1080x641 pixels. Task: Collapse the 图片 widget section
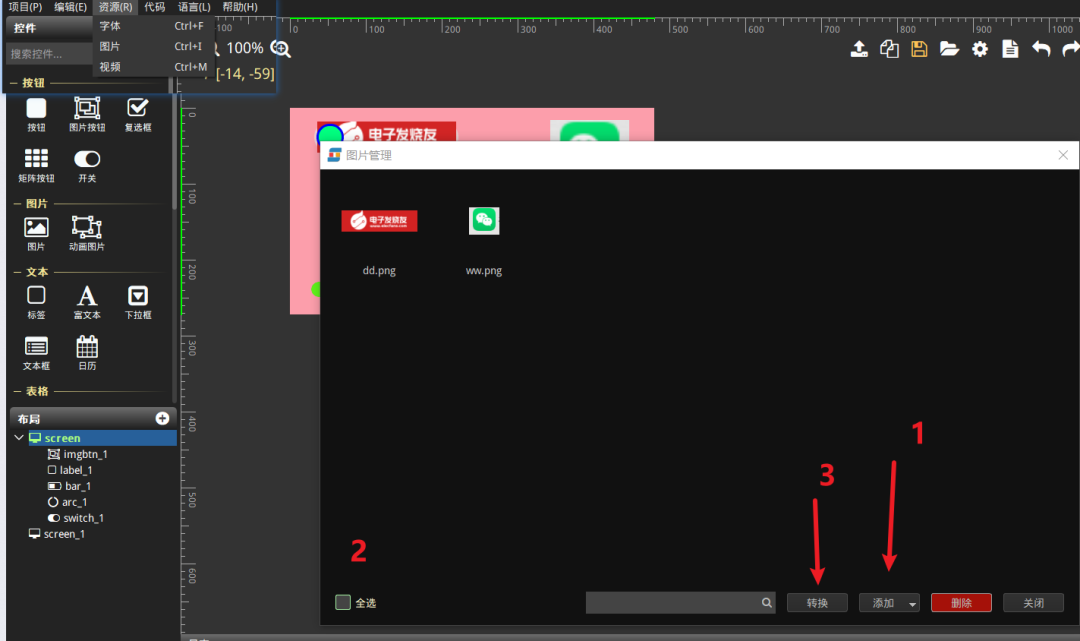[x=17, y=204]
